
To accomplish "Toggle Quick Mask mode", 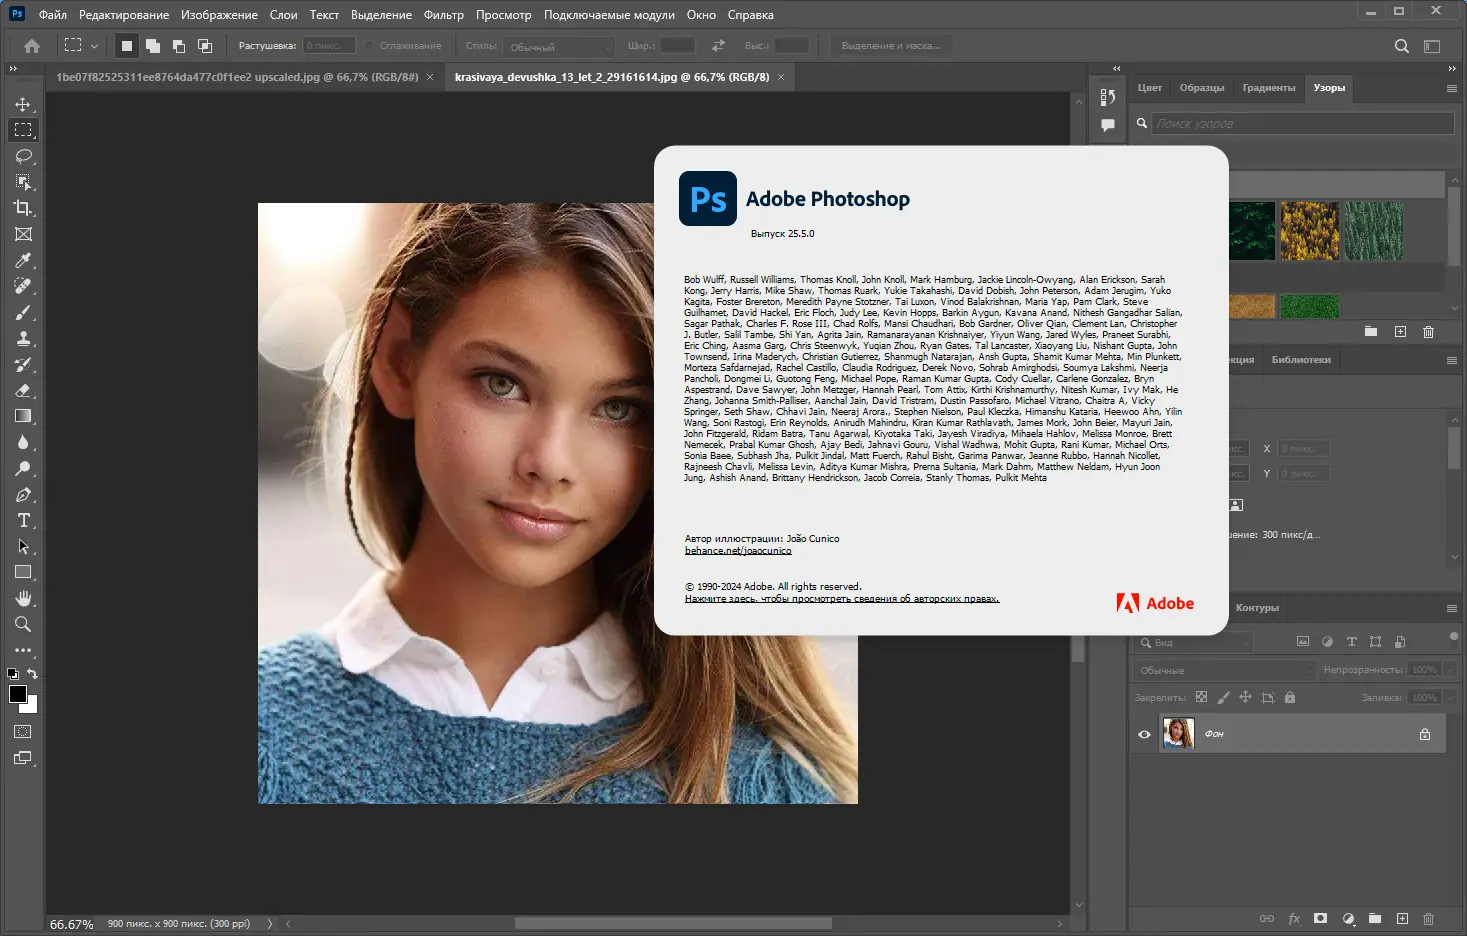I will 23,732.
